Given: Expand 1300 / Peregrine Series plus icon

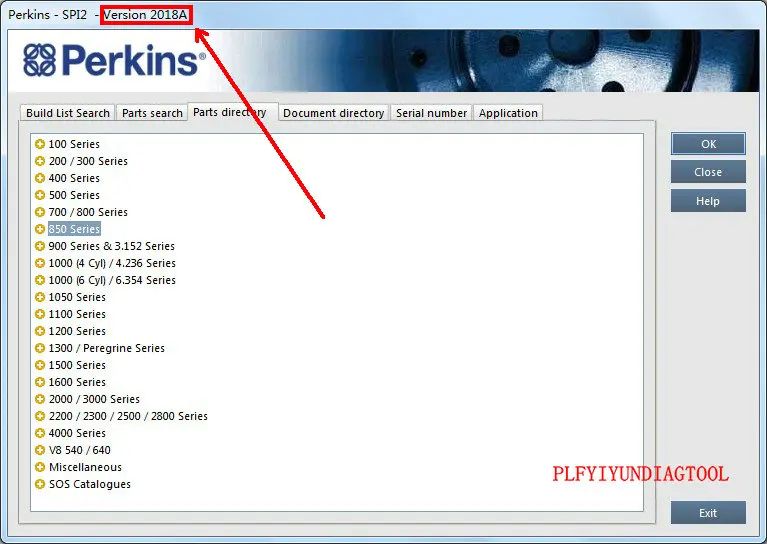Looking at the screenshot, I should [40, 348].
